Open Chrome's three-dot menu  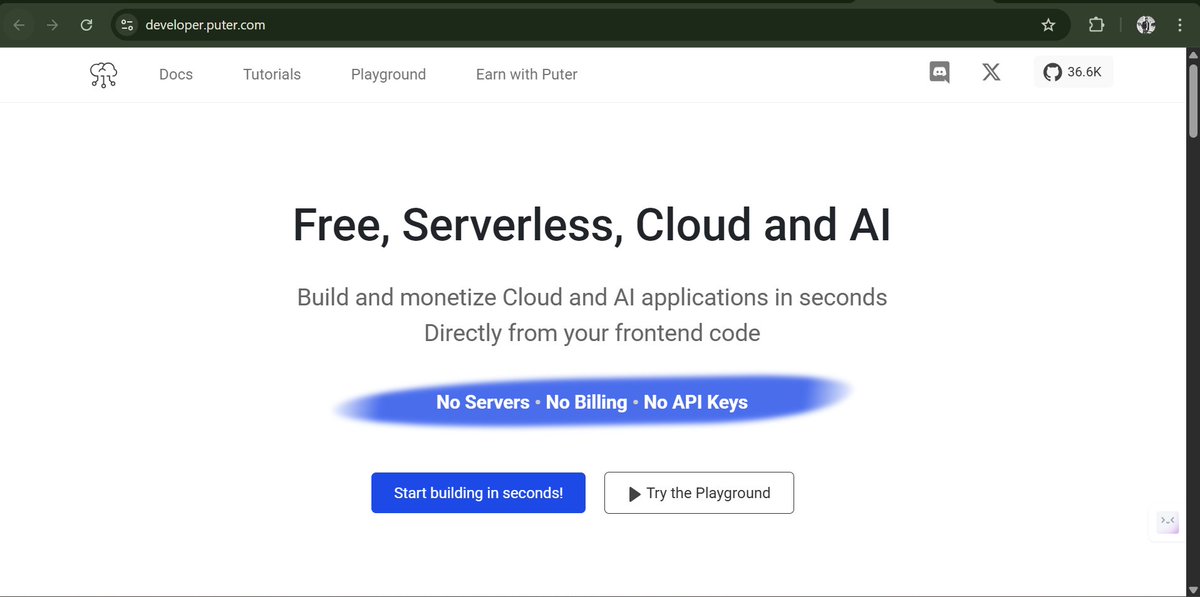(1180, 24)
